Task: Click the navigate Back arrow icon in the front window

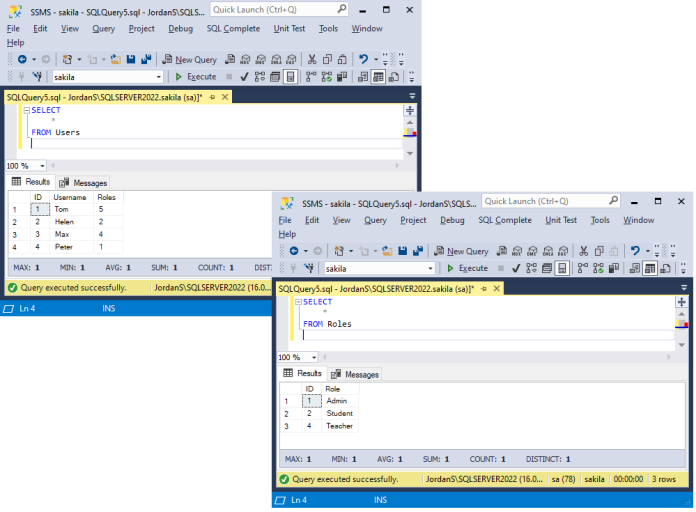Action: coord(292,251)
